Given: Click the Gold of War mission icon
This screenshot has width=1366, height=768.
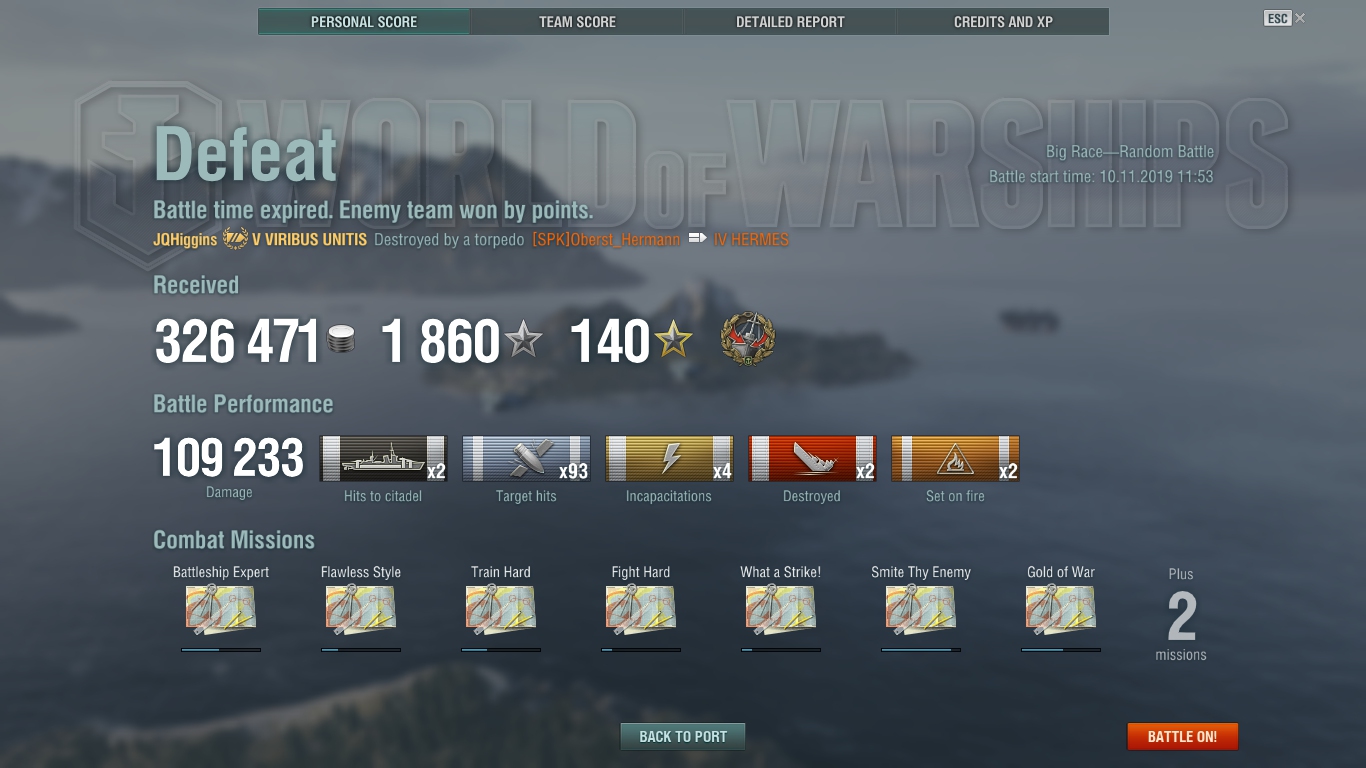Looking at the screenshot, I should 1061,610.
